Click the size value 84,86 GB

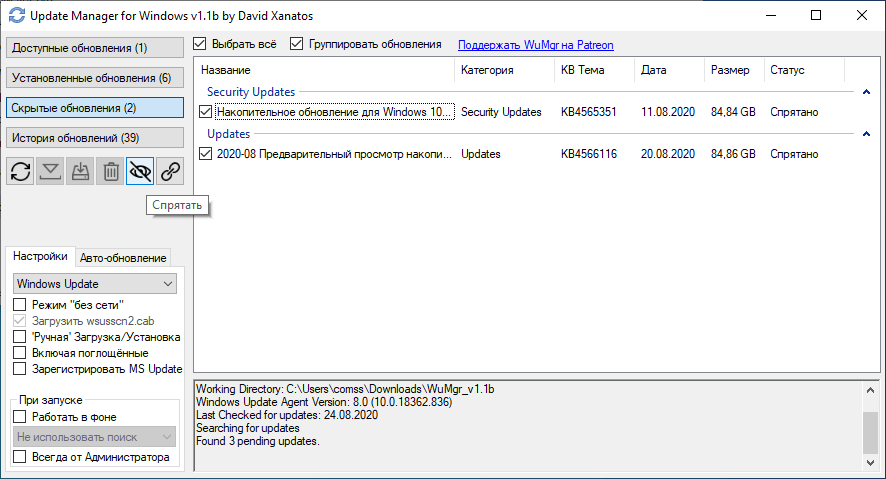point(733,154)
